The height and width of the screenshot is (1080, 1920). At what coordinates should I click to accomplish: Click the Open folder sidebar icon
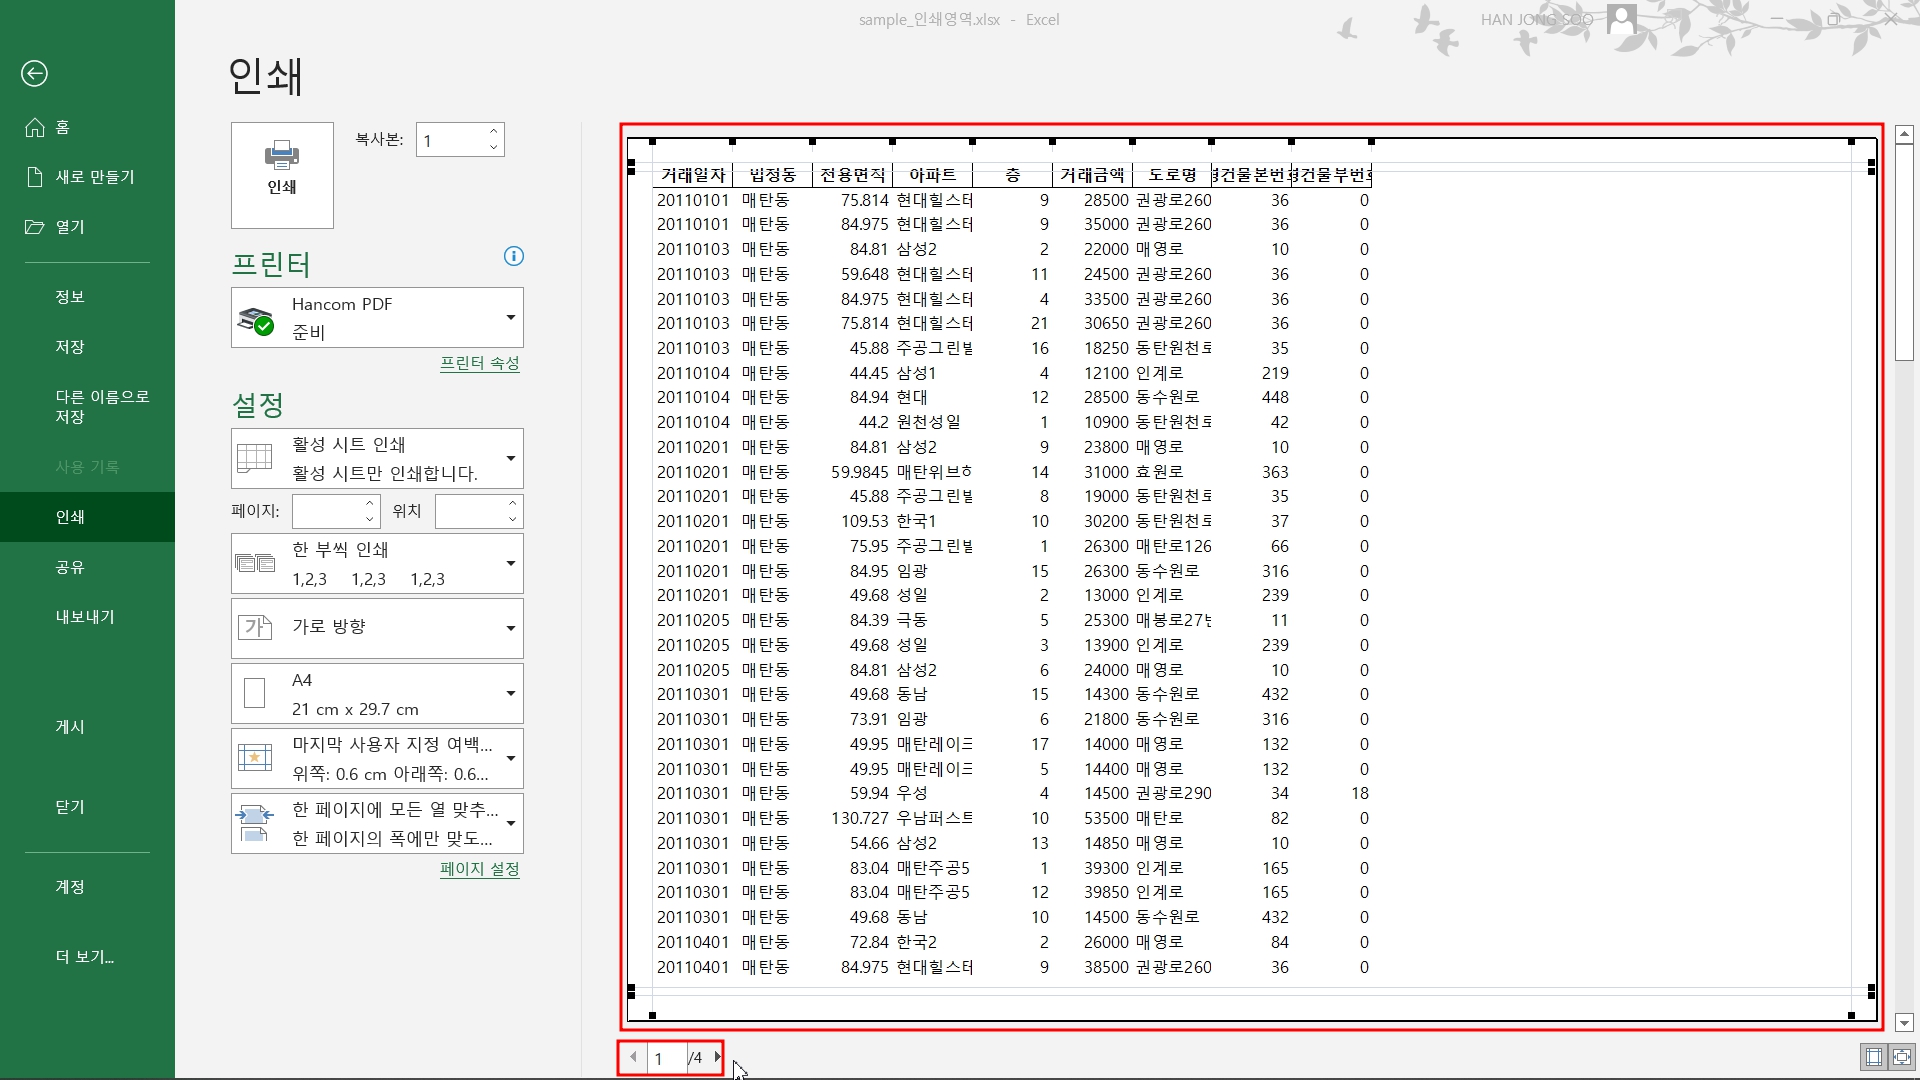pyautogui.click(x=35, y=227)
